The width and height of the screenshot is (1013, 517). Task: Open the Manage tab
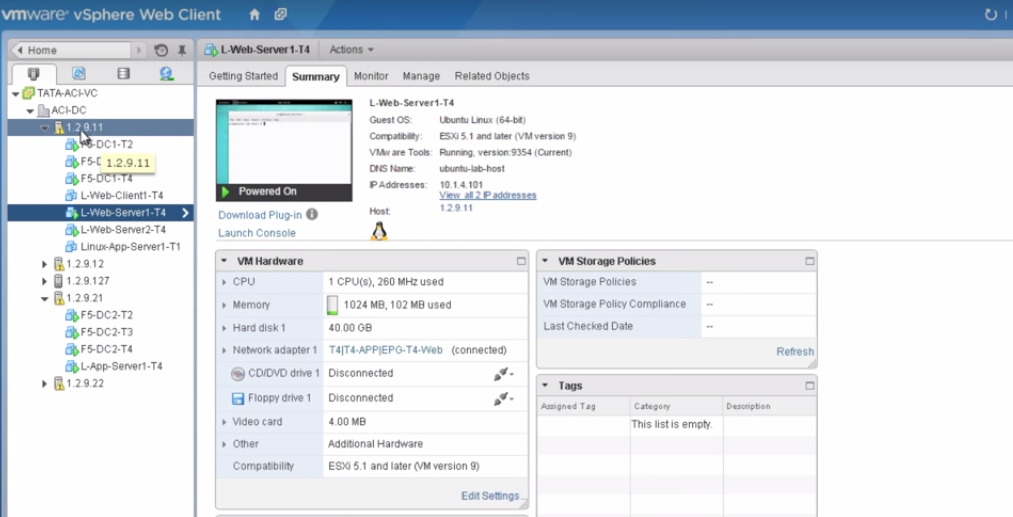[x=421, y=76]
